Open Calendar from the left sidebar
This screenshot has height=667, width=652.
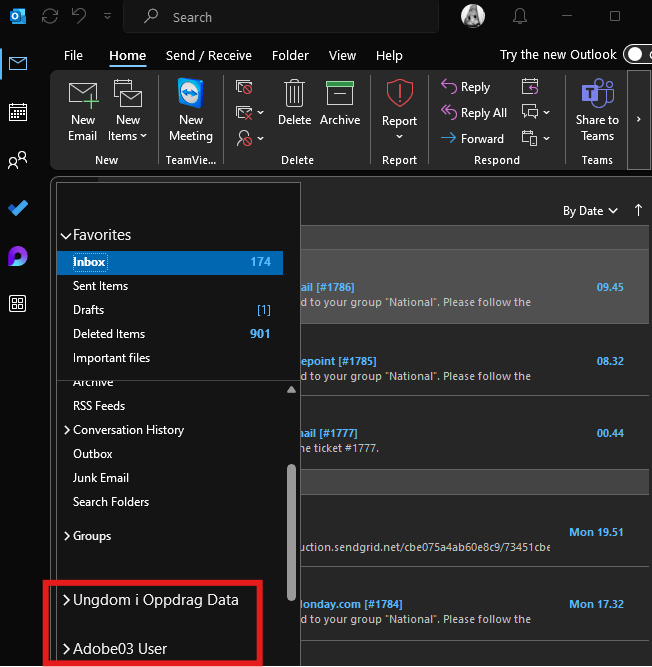point(18,112)
